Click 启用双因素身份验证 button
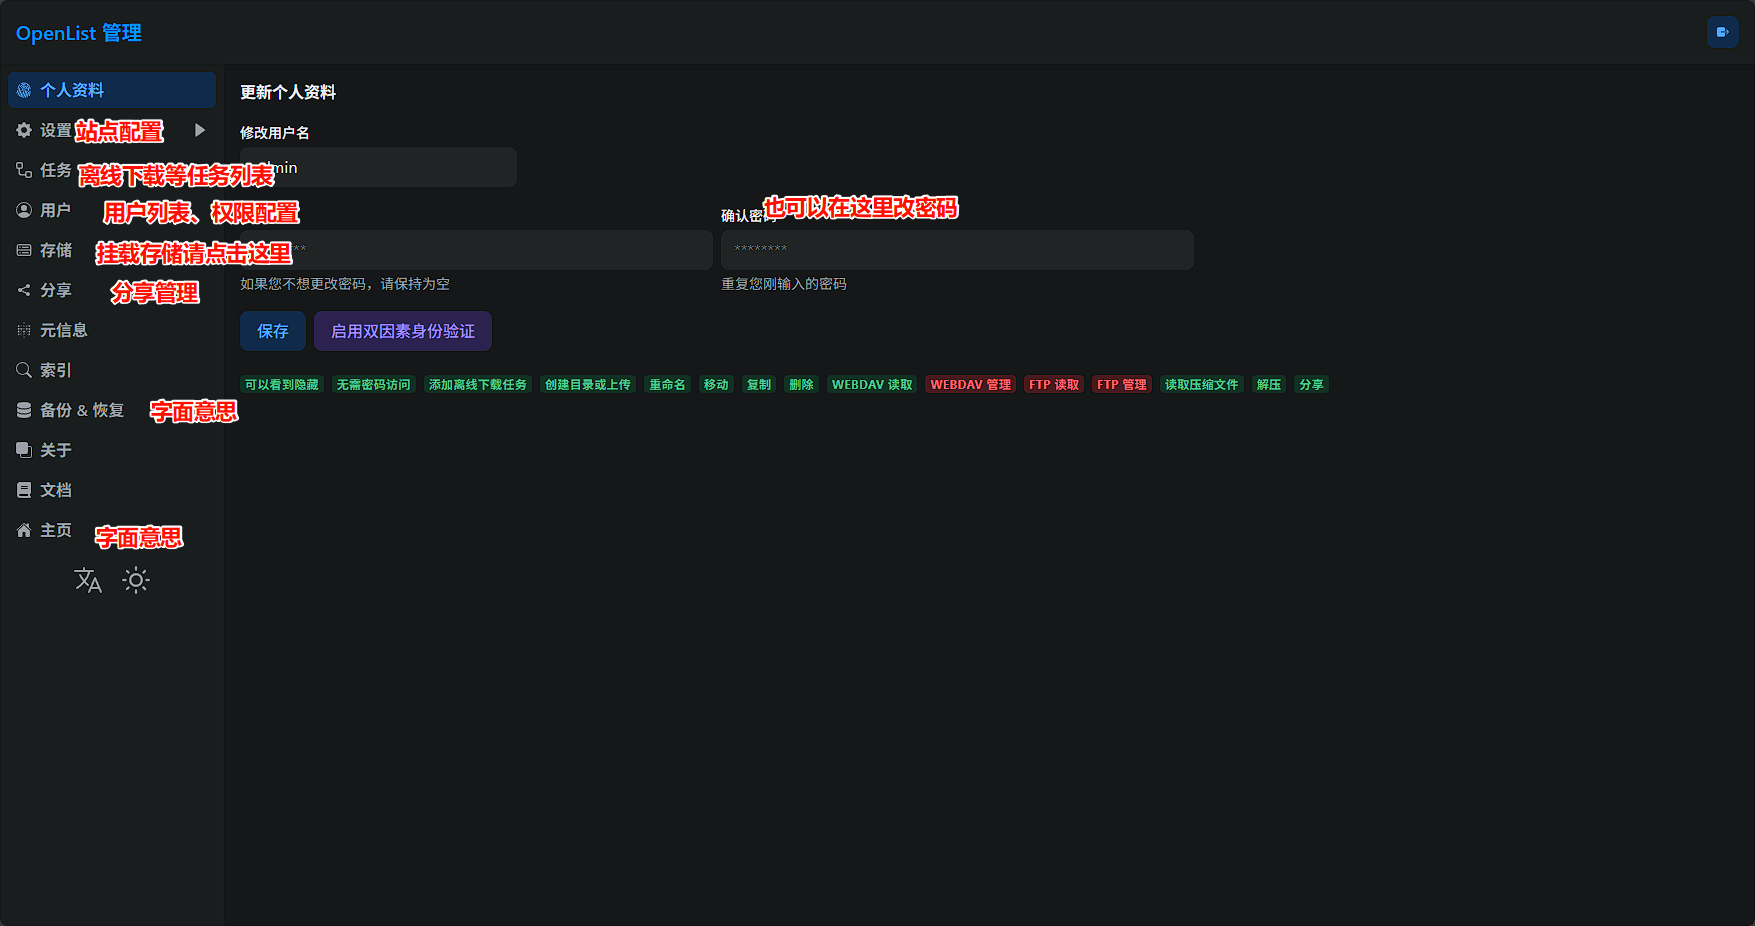The width and height of the screenshot is (1755, 926). [402, 331]
